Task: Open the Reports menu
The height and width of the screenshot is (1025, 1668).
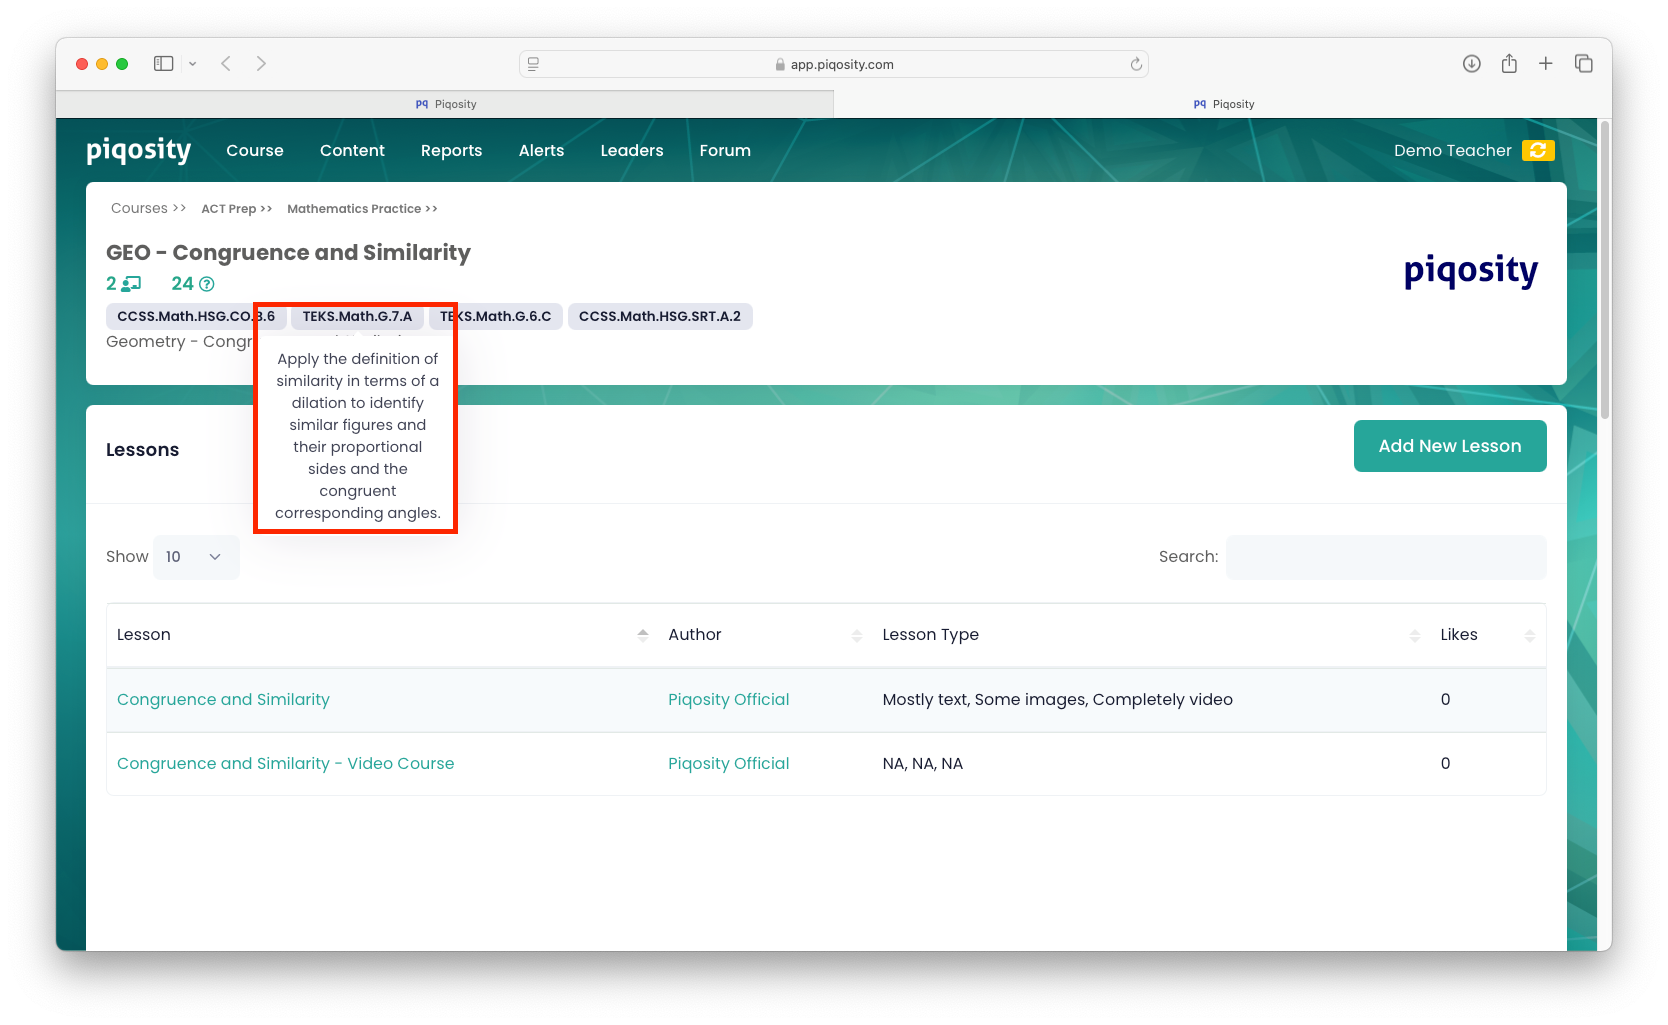Action: tap(451, 150)
